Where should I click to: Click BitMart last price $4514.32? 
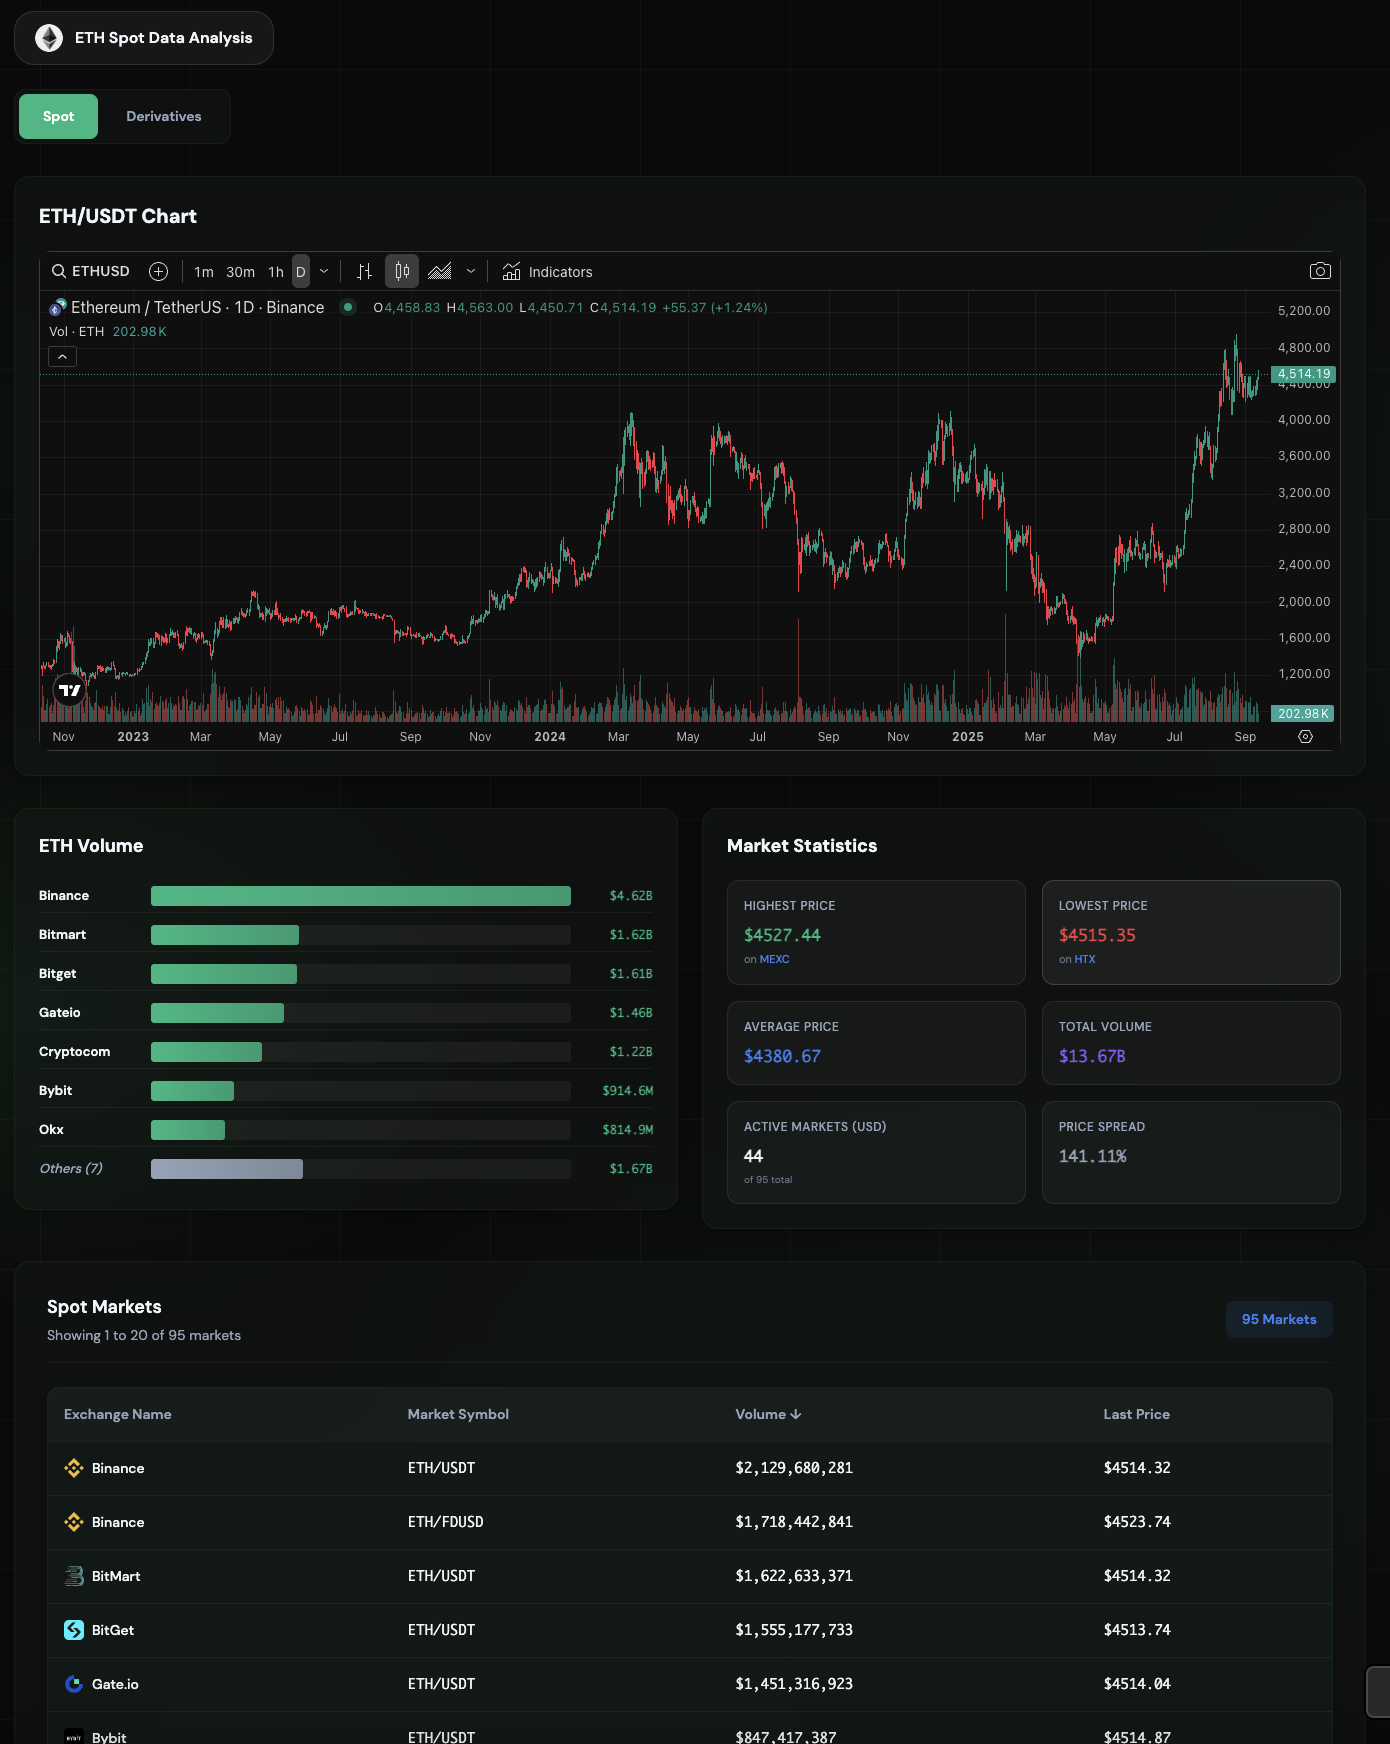1137,1576
